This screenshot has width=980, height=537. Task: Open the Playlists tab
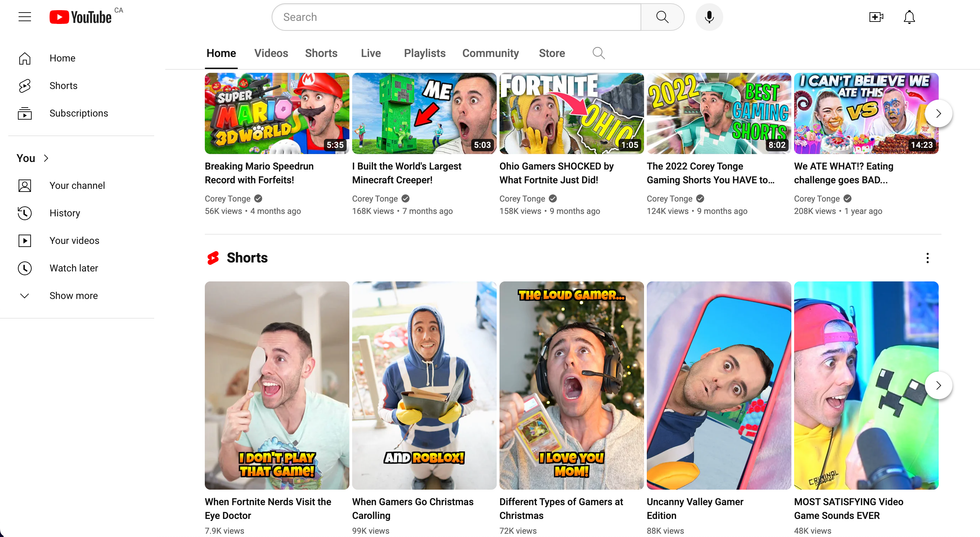coord(424,53)
